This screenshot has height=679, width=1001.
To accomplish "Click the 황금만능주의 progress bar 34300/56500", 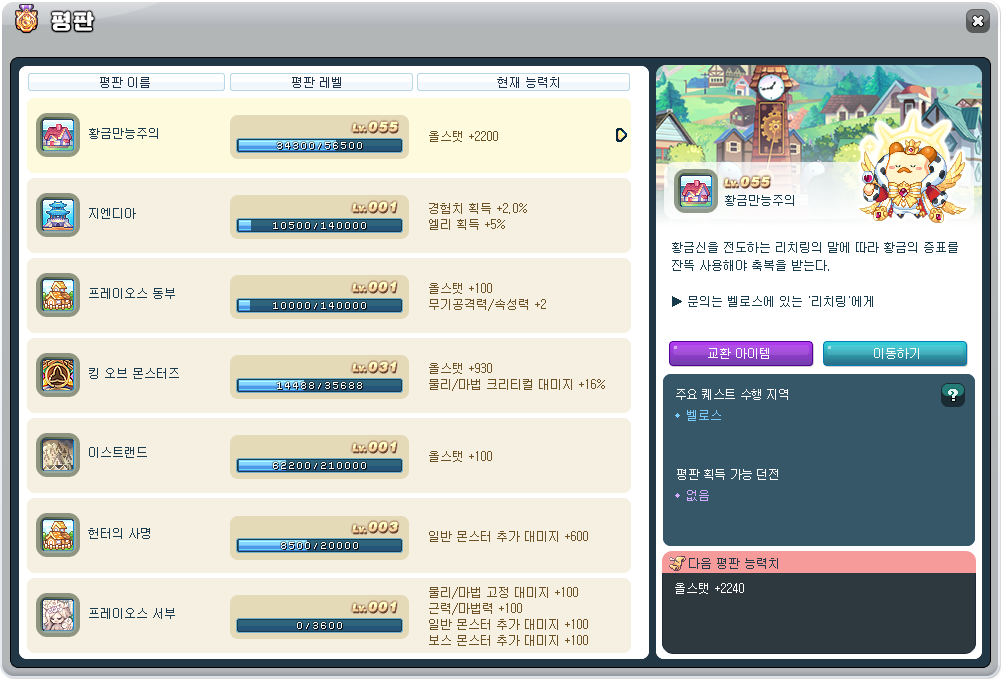I will pyautogui.click(x=319, y=146).
